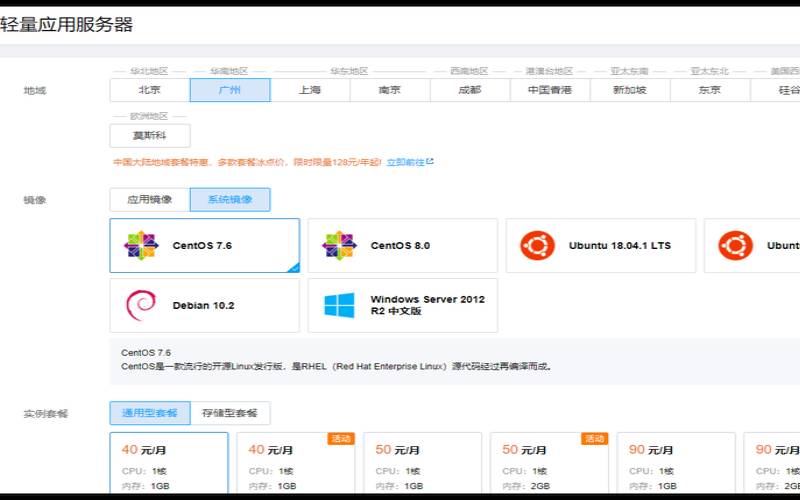This screenshot has height=500, width=800.
Task: Pick the 中国香港 region
Action: click(x=550, y=90)
